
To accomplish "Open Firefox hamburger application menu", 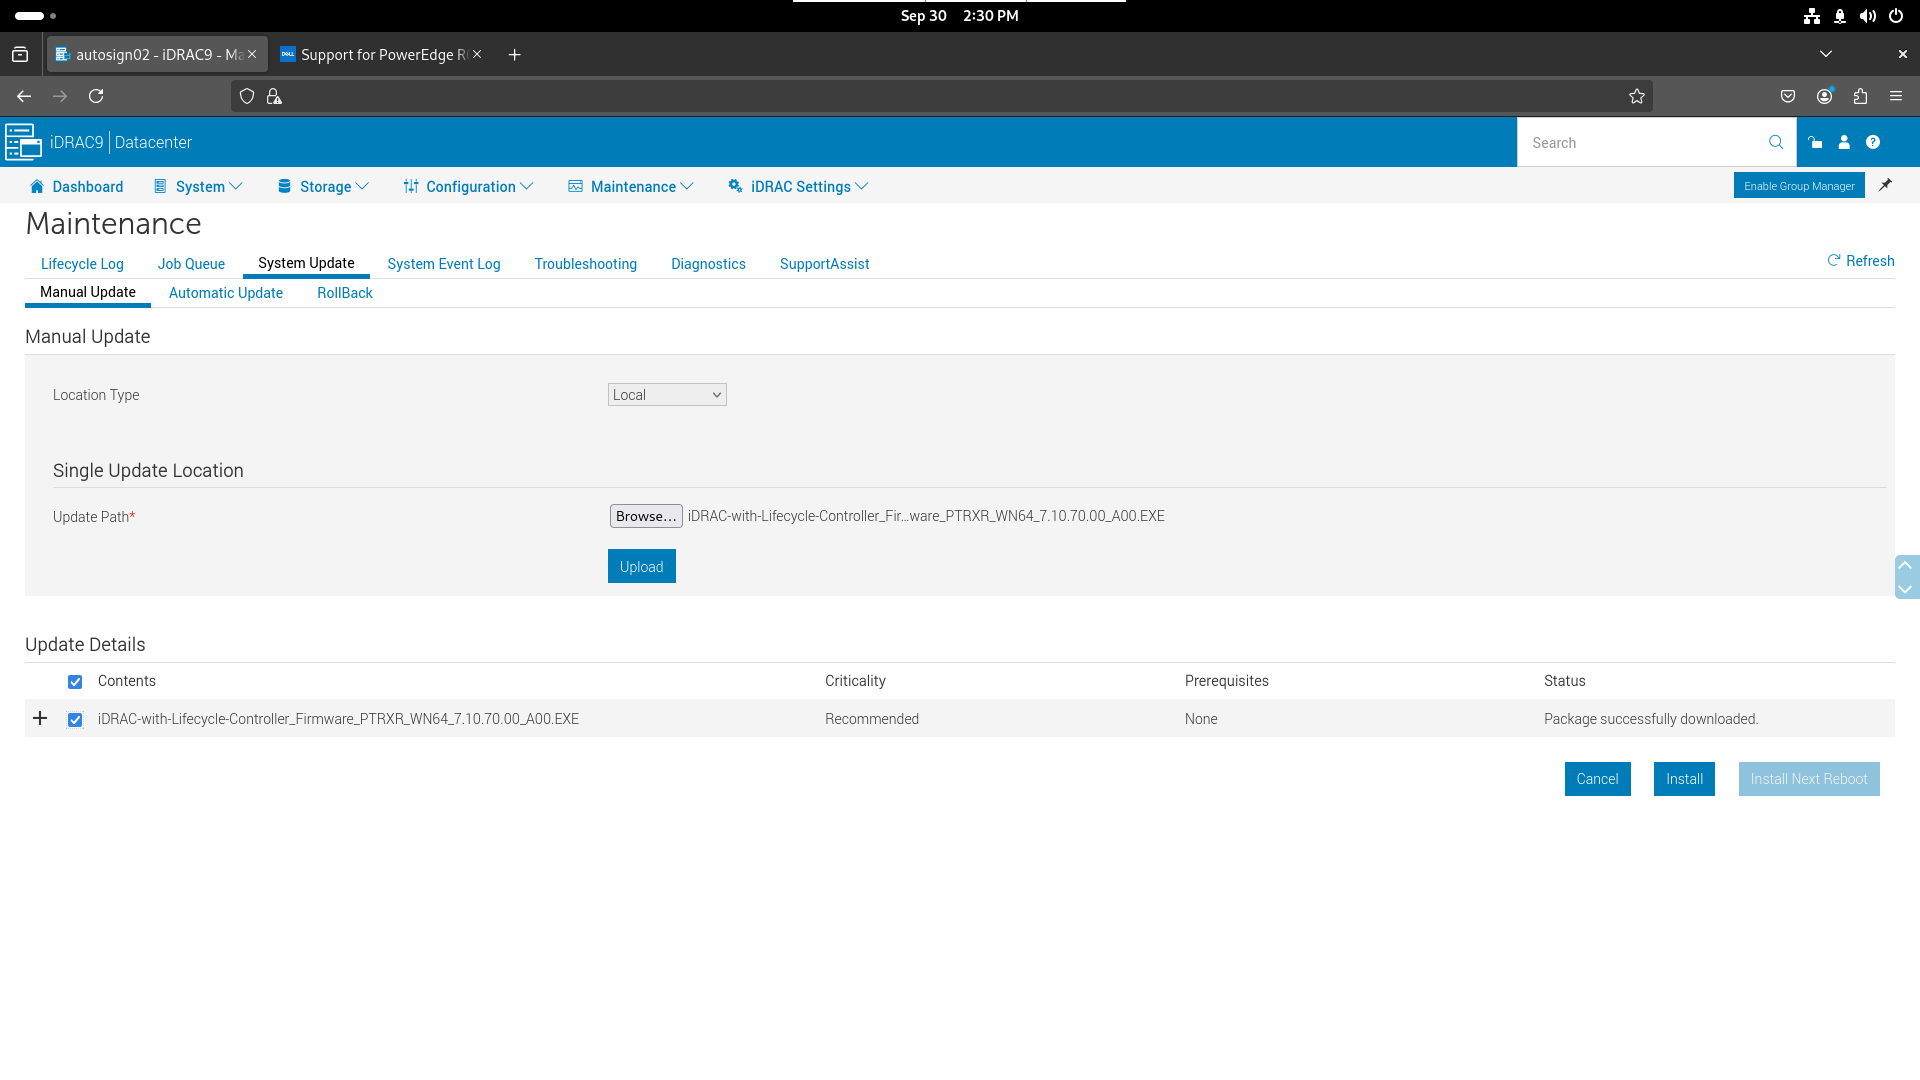I will click(1896, 96).
